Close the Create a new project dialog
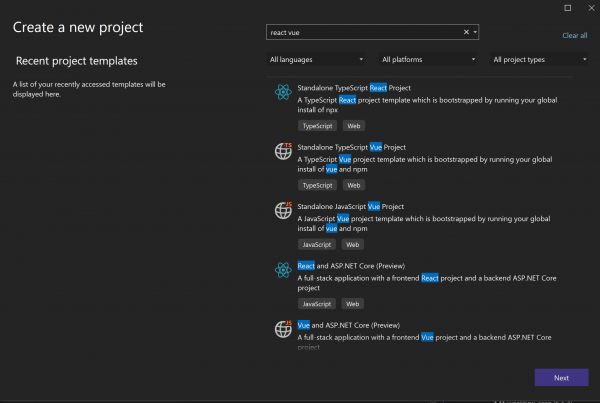The image size is (600, 403). 591,8
